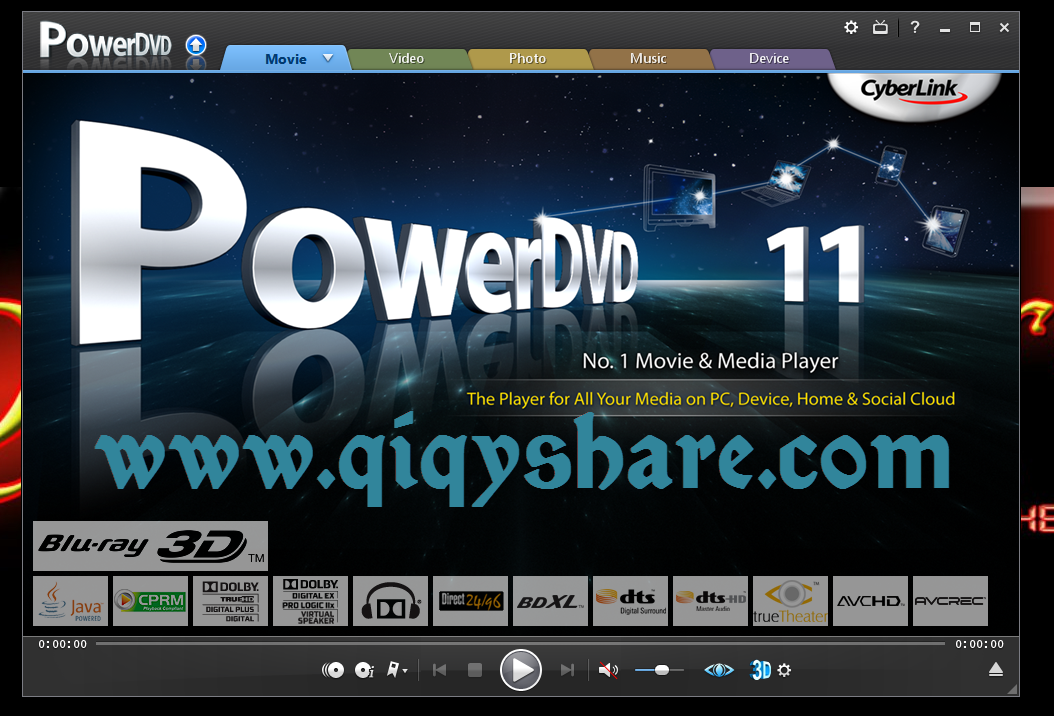Image resolution: width=1054 pixels, height=716 pixels.
Task: Click the total duration time display
Action: point(979,644)
